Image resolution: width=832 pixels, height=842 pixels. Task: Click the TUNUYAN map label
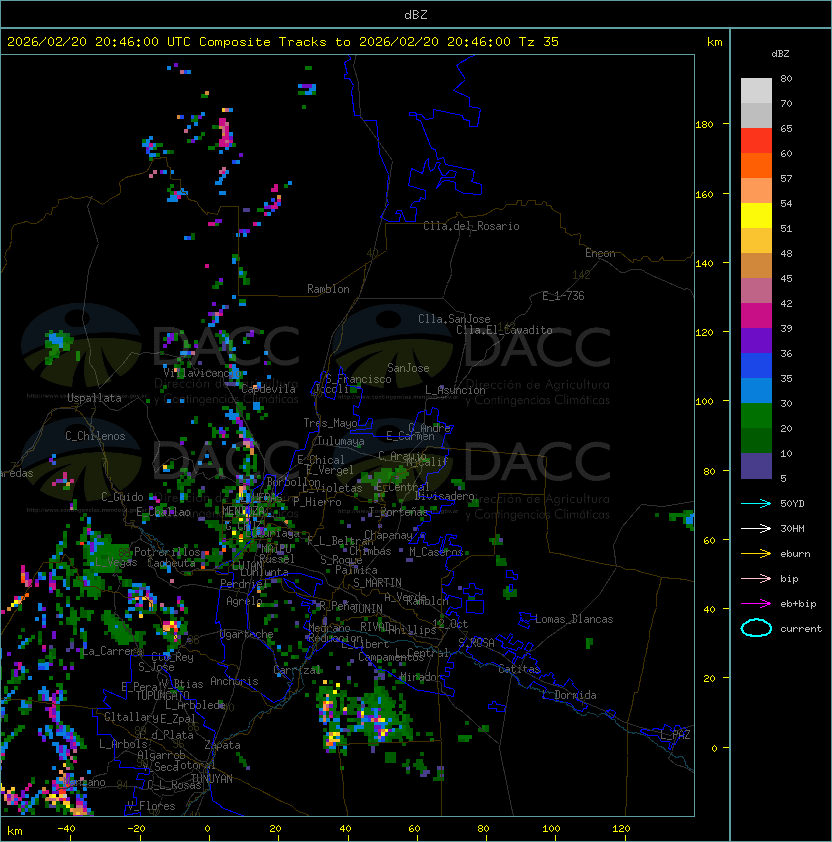(x=212, y=779)
